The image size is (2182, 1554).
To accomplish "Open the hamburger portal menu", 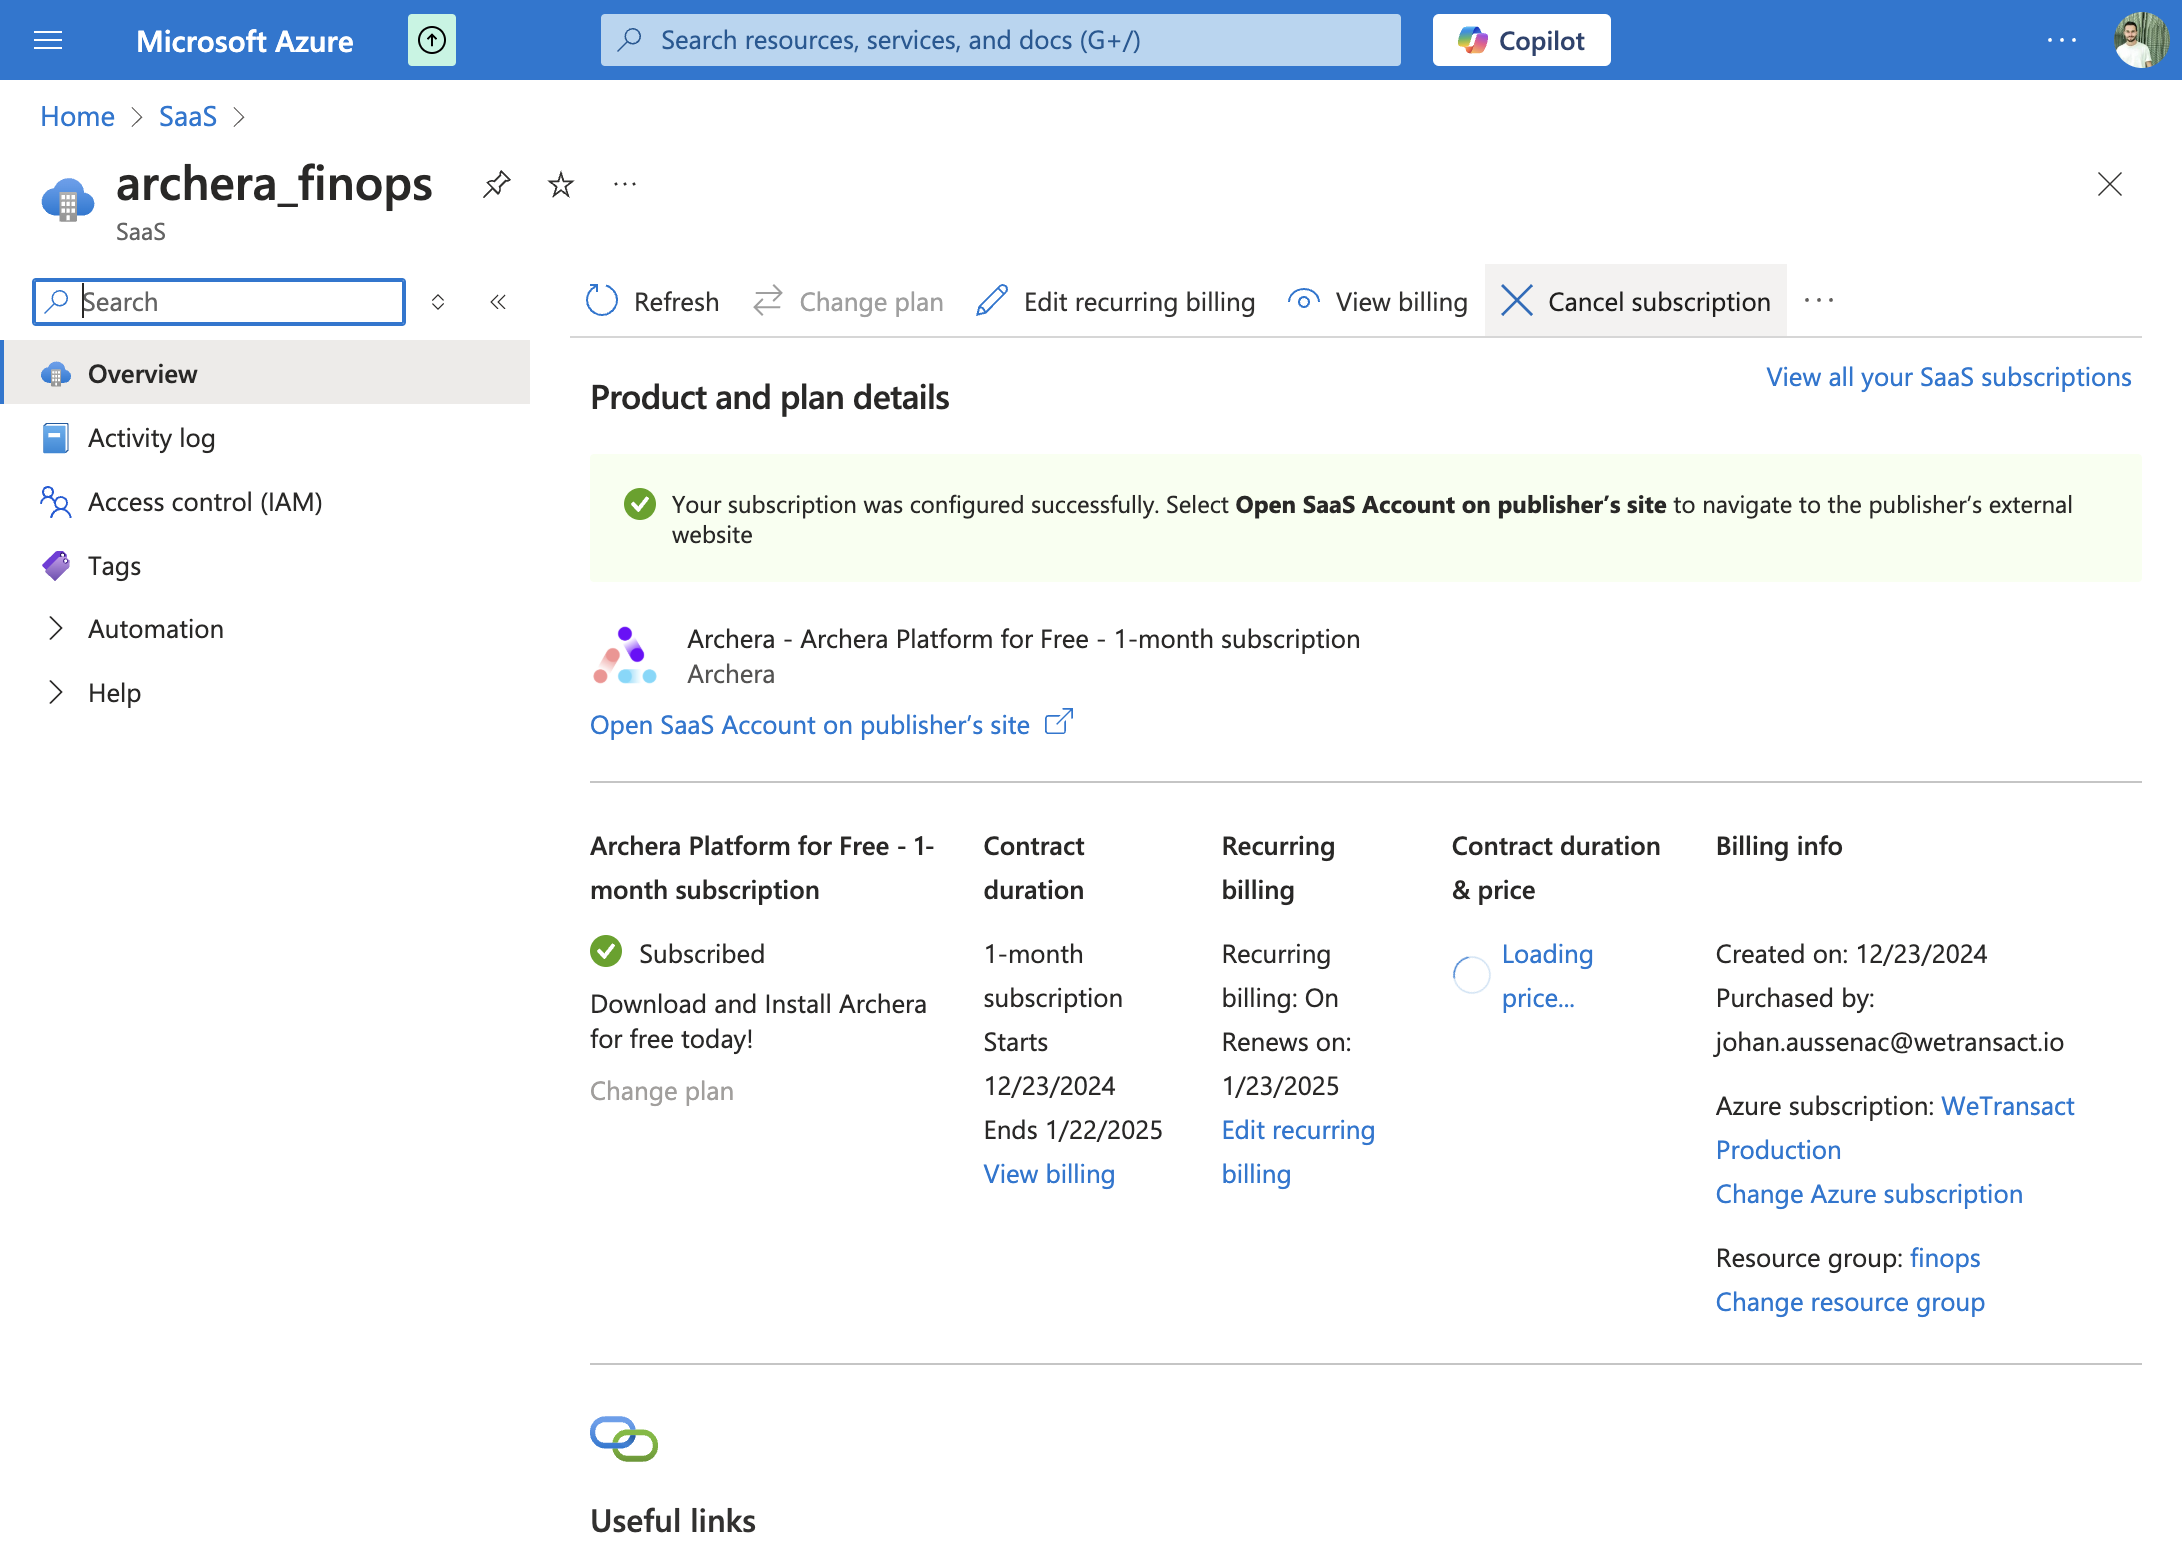I will pyautogui.click(x=48, y=40).
